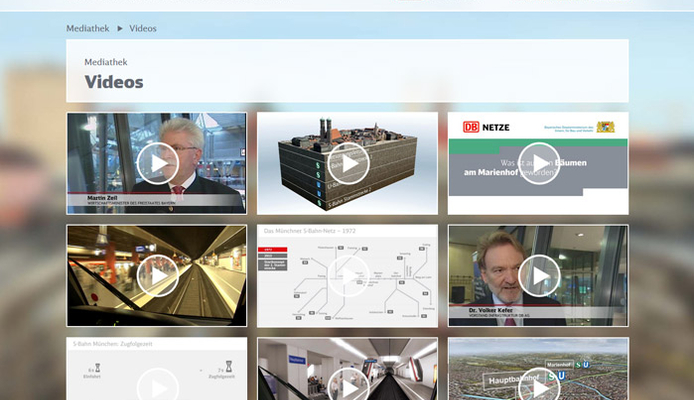Play the DB Netze Marienhof trees video
694x400 pixels.
538,163
